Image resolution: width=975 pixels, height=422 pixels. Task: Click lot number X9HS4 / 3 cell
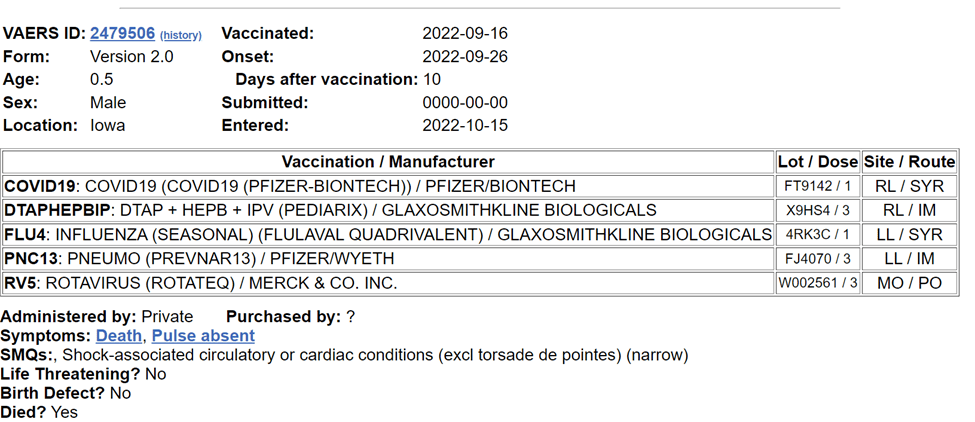[818, 210]
